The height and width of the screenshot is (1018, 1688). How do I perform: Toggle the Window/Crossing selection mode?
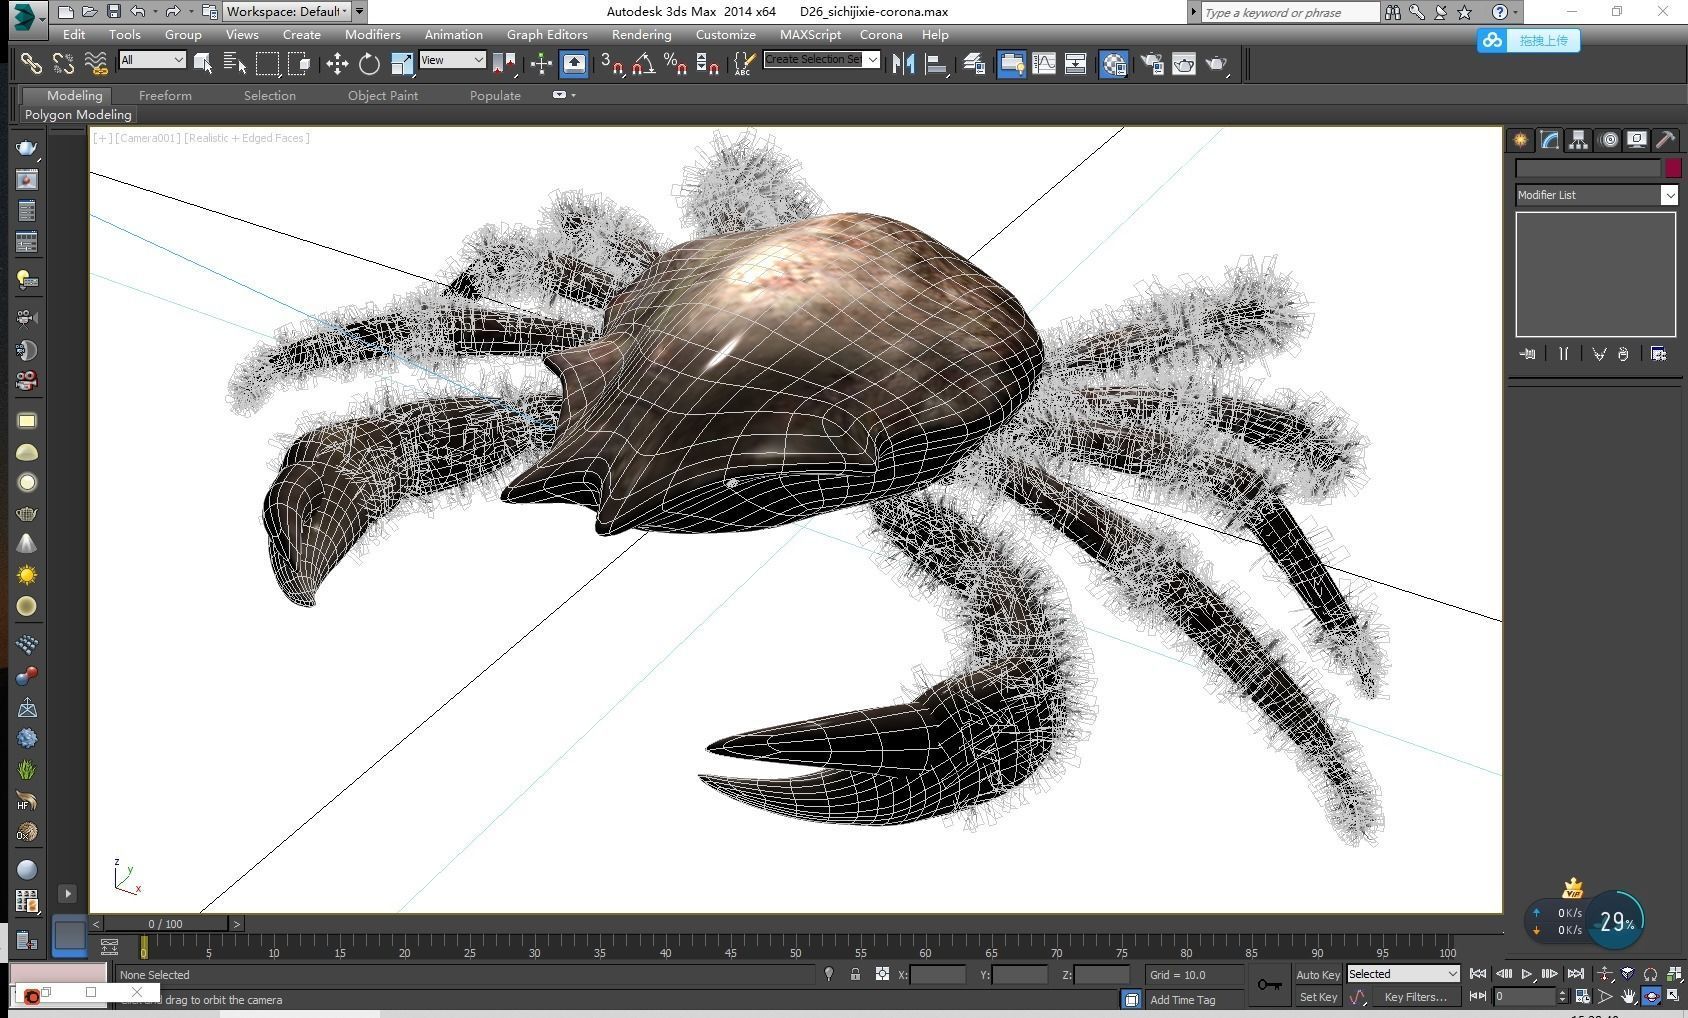click(299, 64)
